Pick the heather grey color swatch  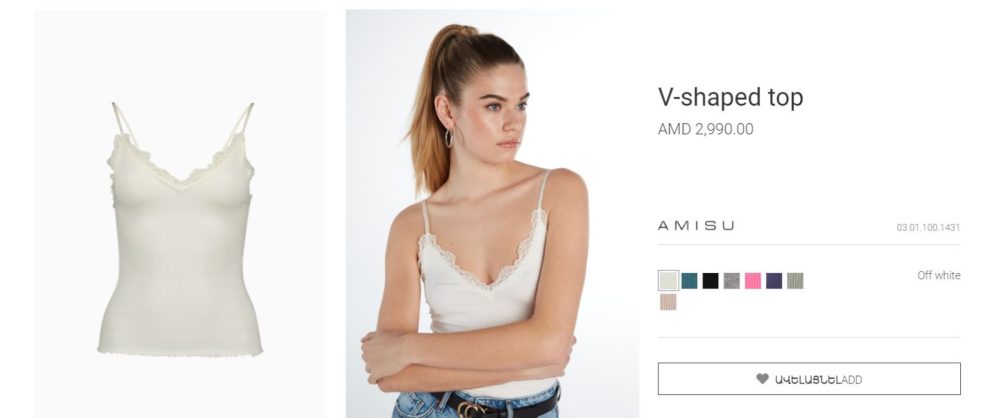coord(732,281)
